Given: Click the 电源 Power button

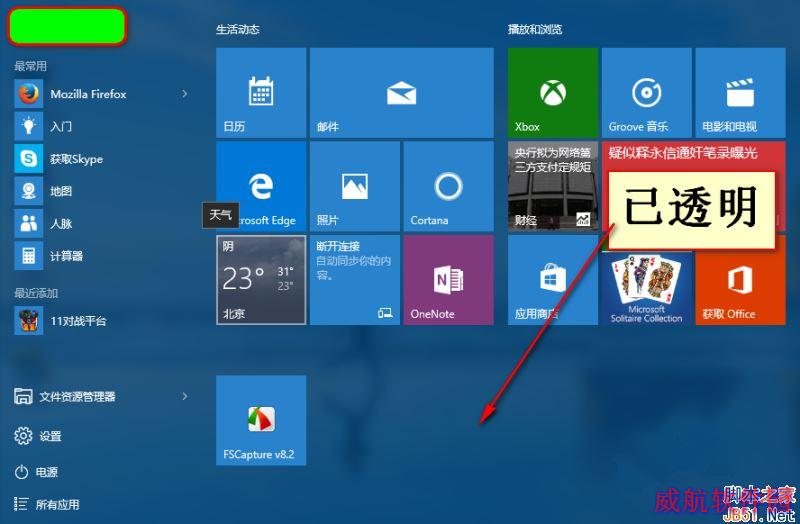Looking at the screenshot, I should click(x=36, y=472).
